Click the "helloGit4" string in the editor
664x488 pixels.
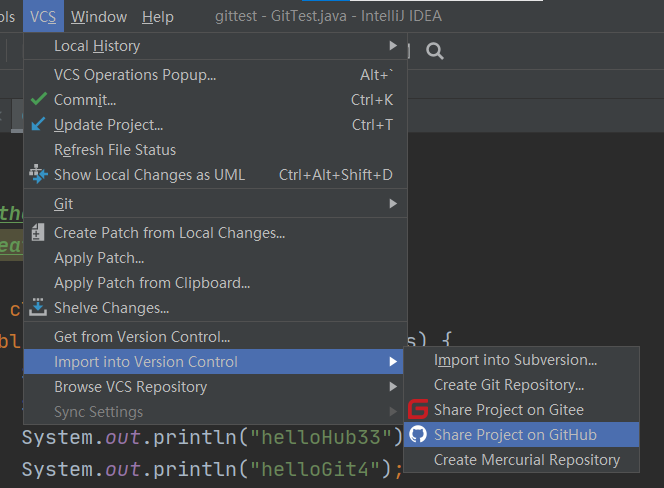click(315, 469)
